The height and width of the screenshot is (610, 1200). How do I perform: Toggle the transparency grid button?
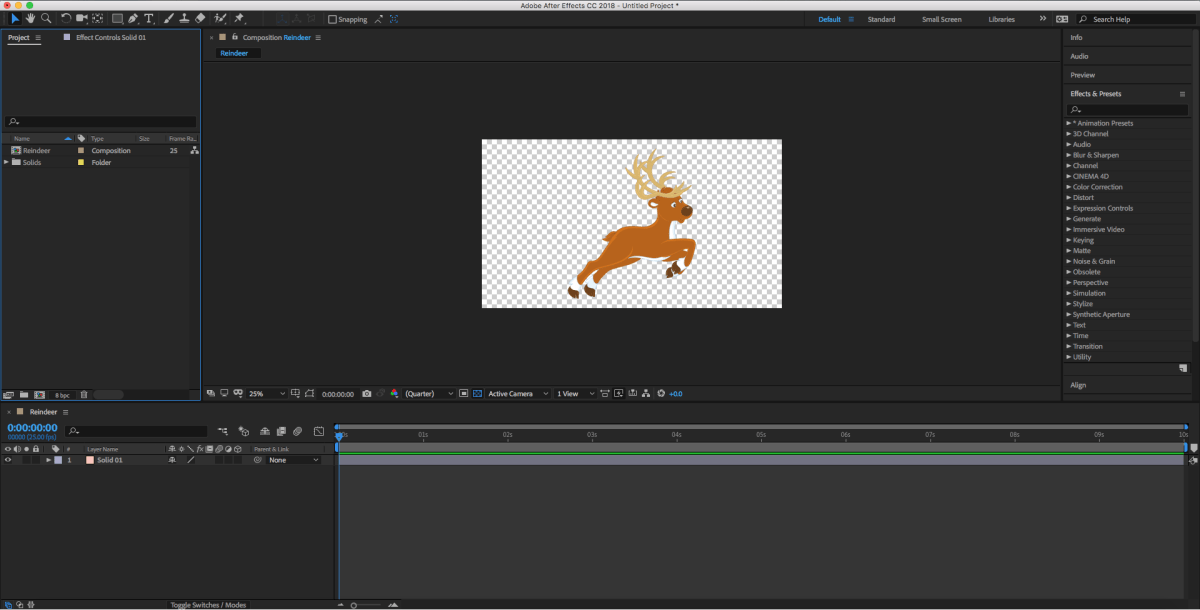pyautogui.click(x=477, y=394)
